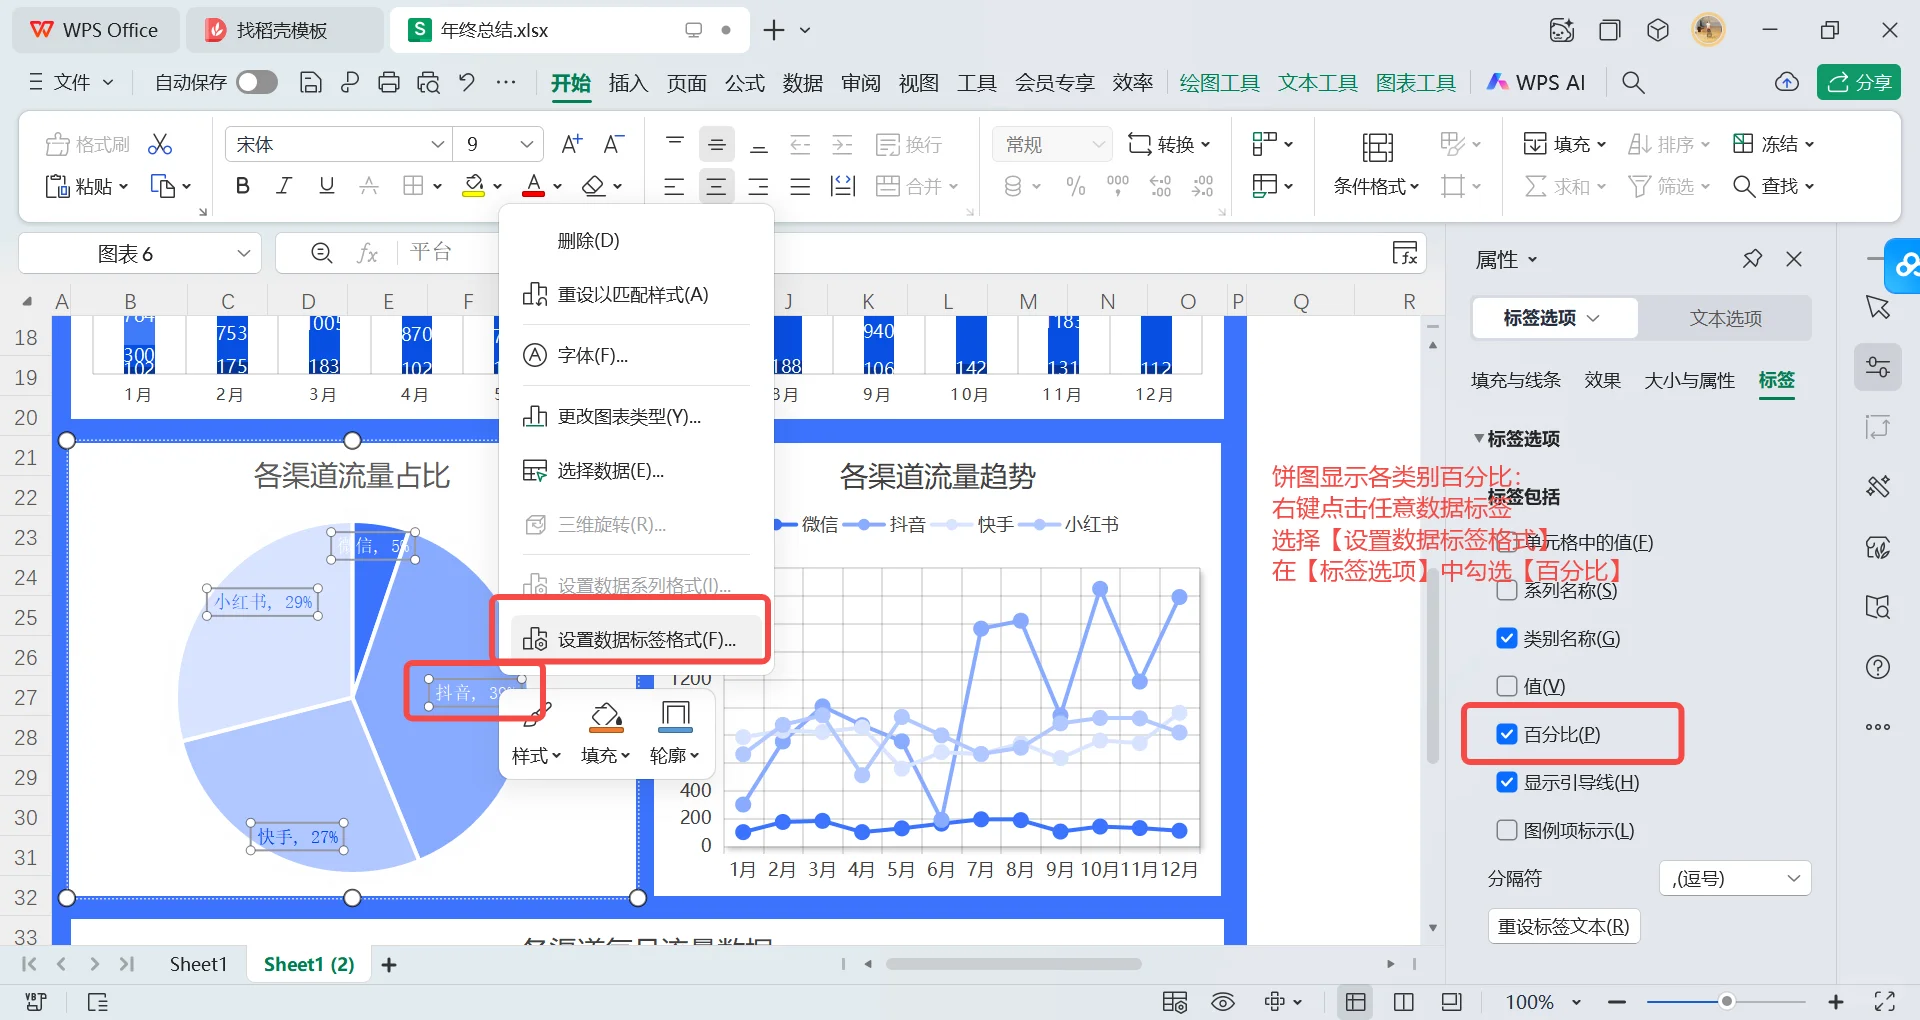Uncheck the 百分比 checkbox
Image resolution: width=1920 pixels, height=1020 pixels.
(1507, 734)
